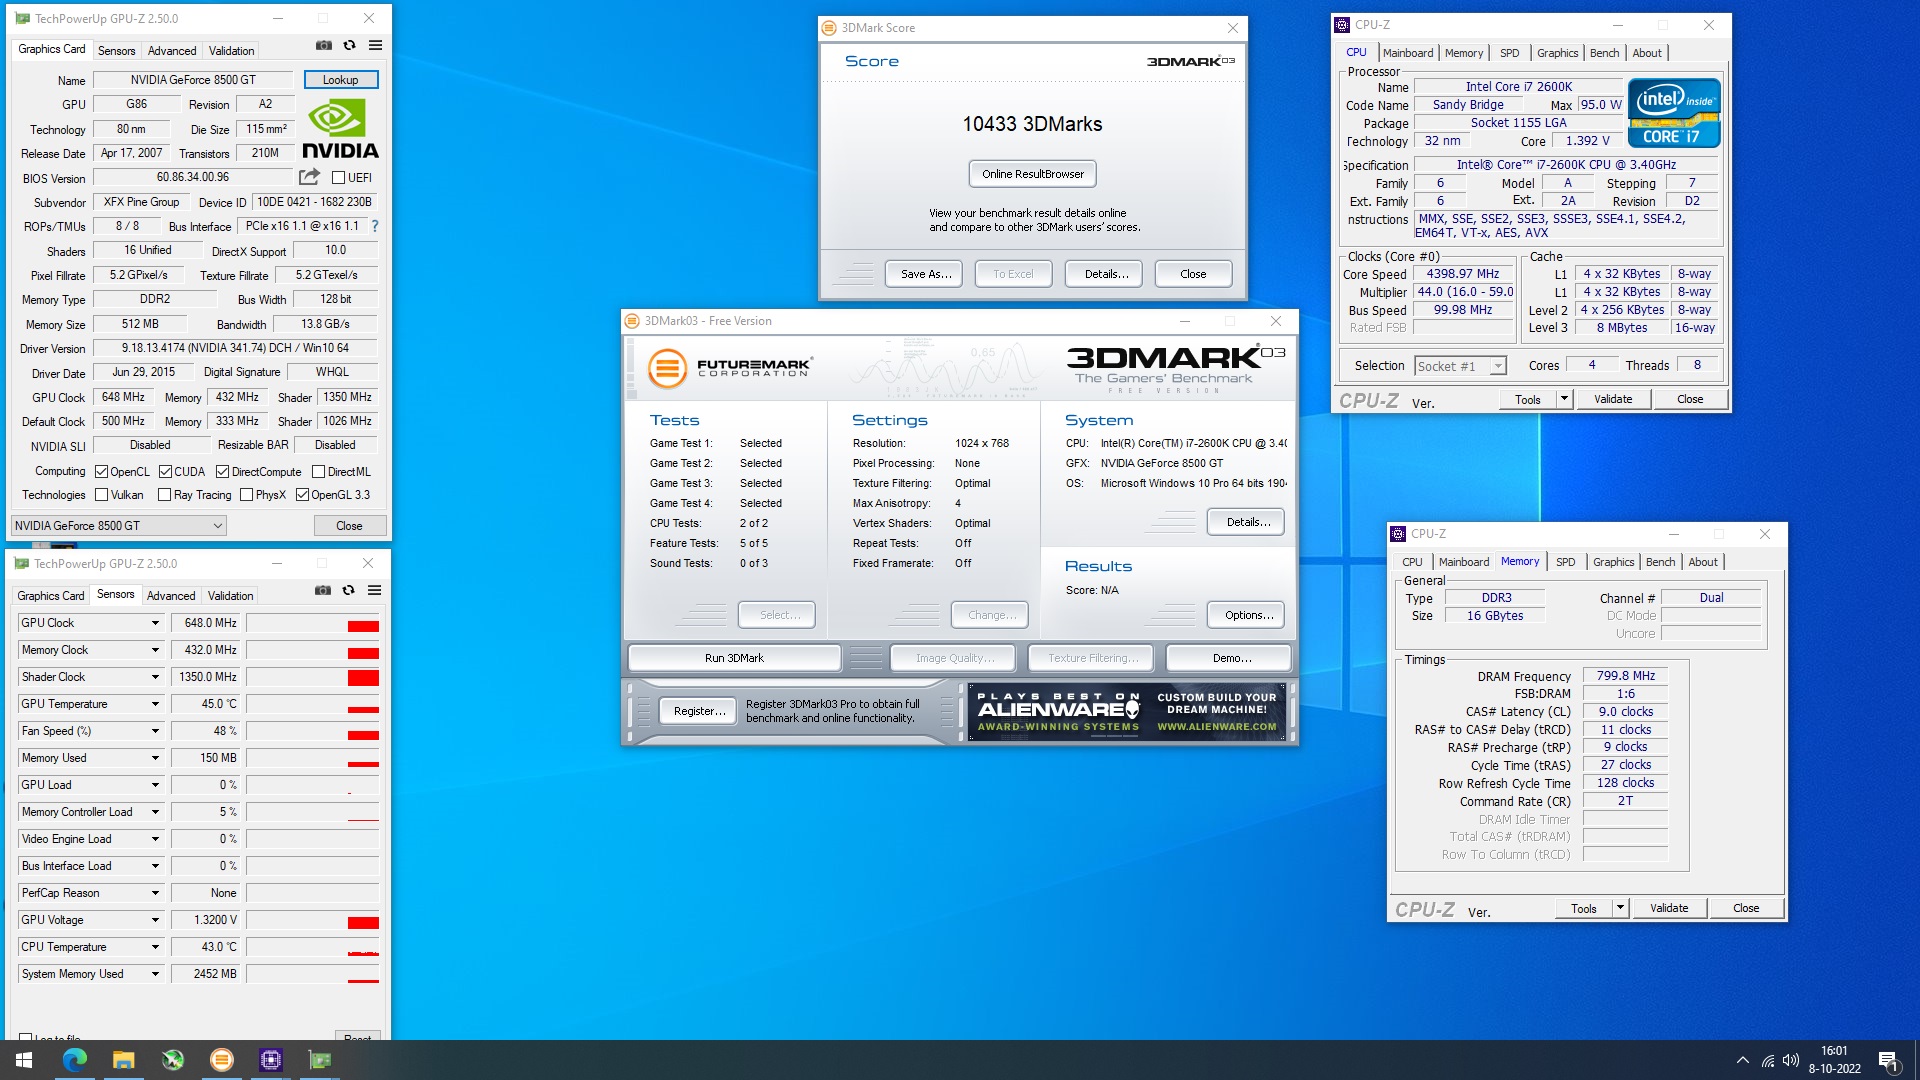The image size is (1920, 1080).
Task: Toggle the DirectML checkbox
Action: pyautogui.click(x=318, y=472)
